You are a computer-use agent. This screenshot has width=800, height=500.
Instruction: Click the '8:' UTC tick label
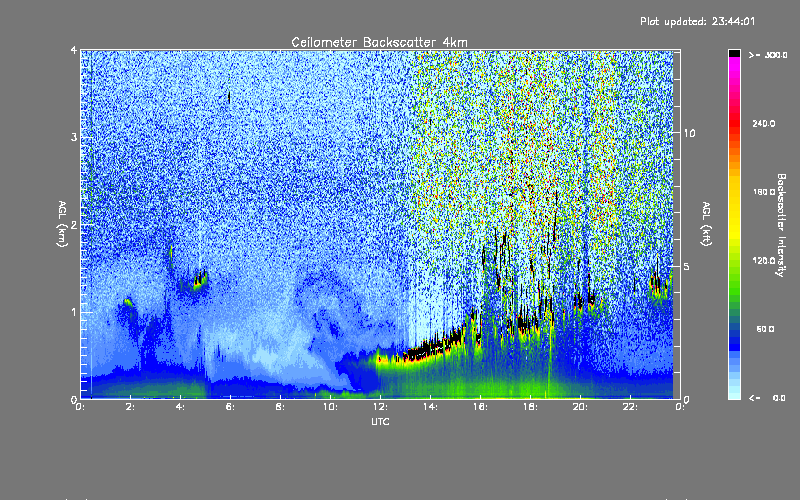tap(280, 407)
